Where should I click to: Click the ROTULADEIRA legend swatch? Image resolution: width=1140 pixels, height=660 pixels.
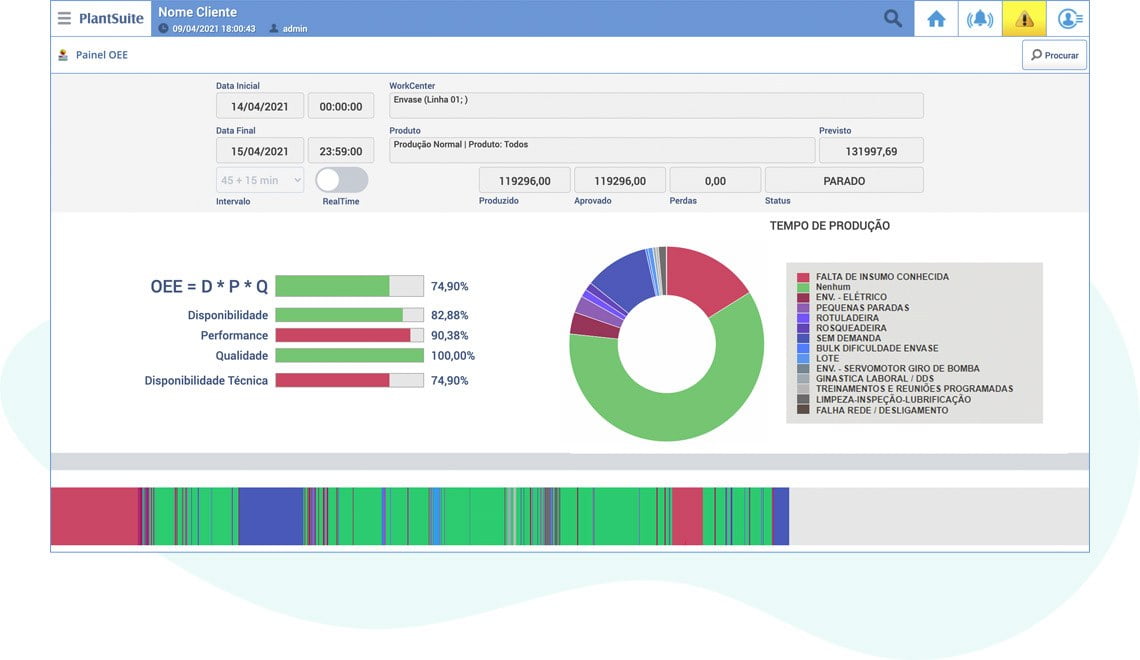point(803,318)
